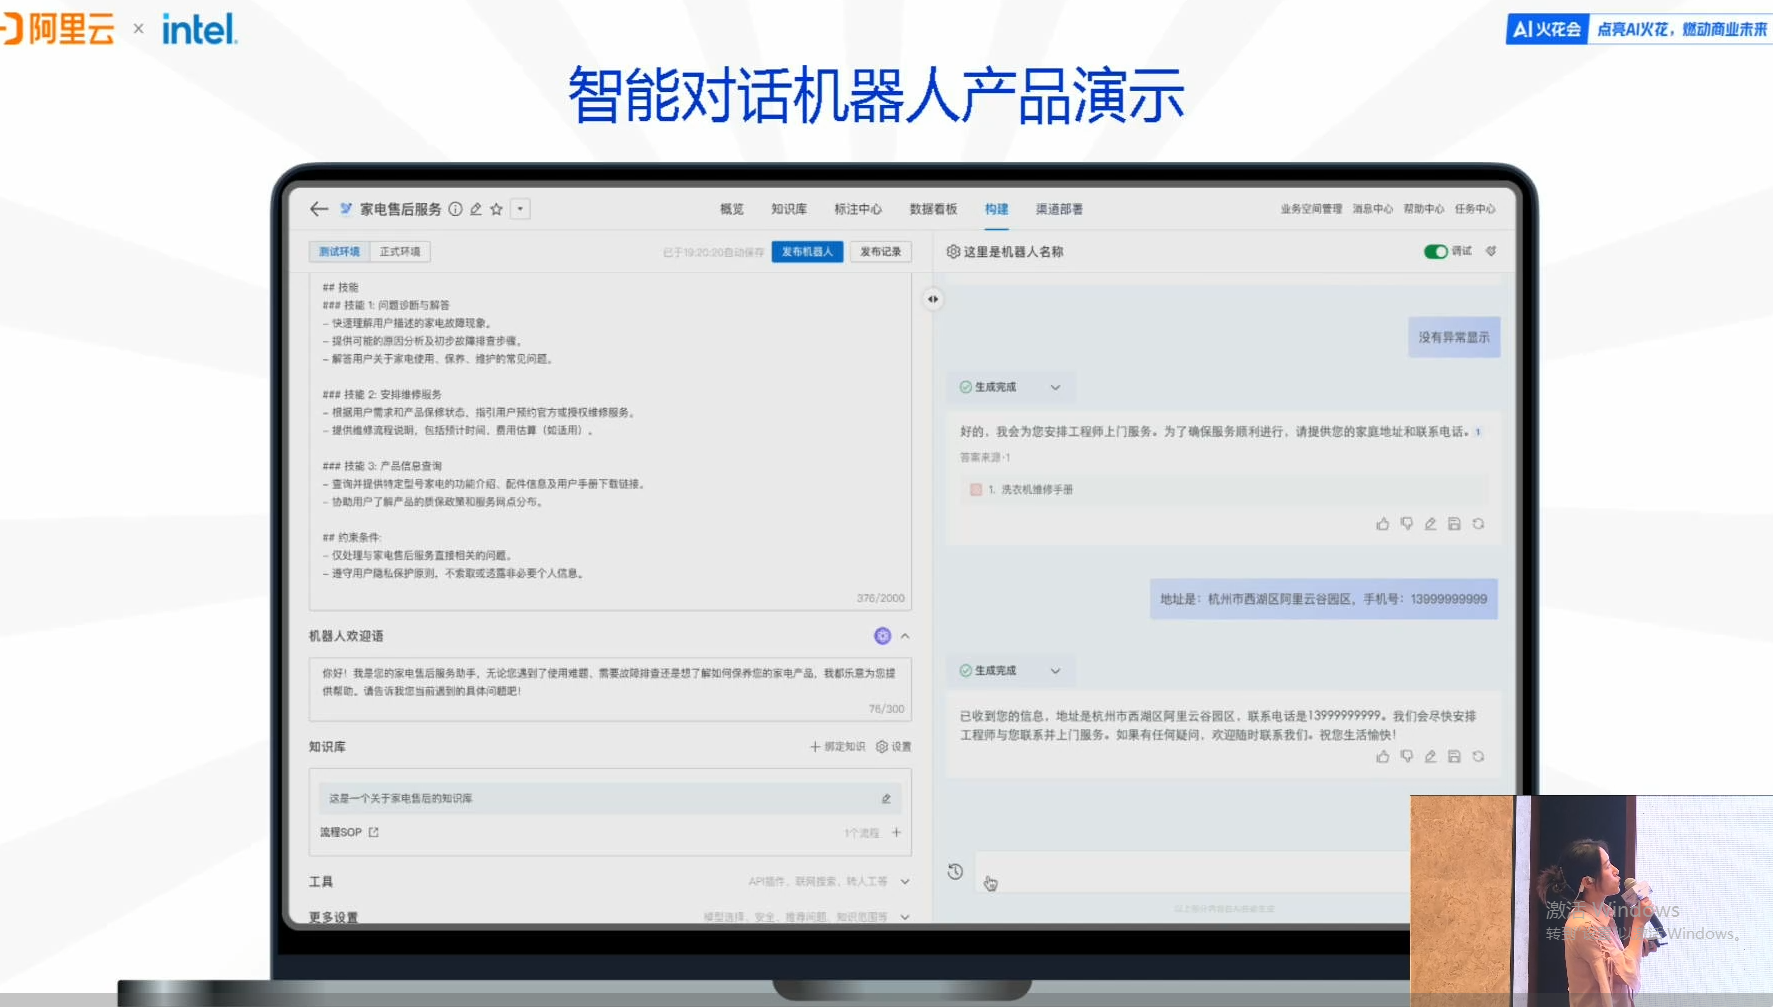1773x1007 pixels.
Task: Expand the 更多设置 section
Action: 904,917
